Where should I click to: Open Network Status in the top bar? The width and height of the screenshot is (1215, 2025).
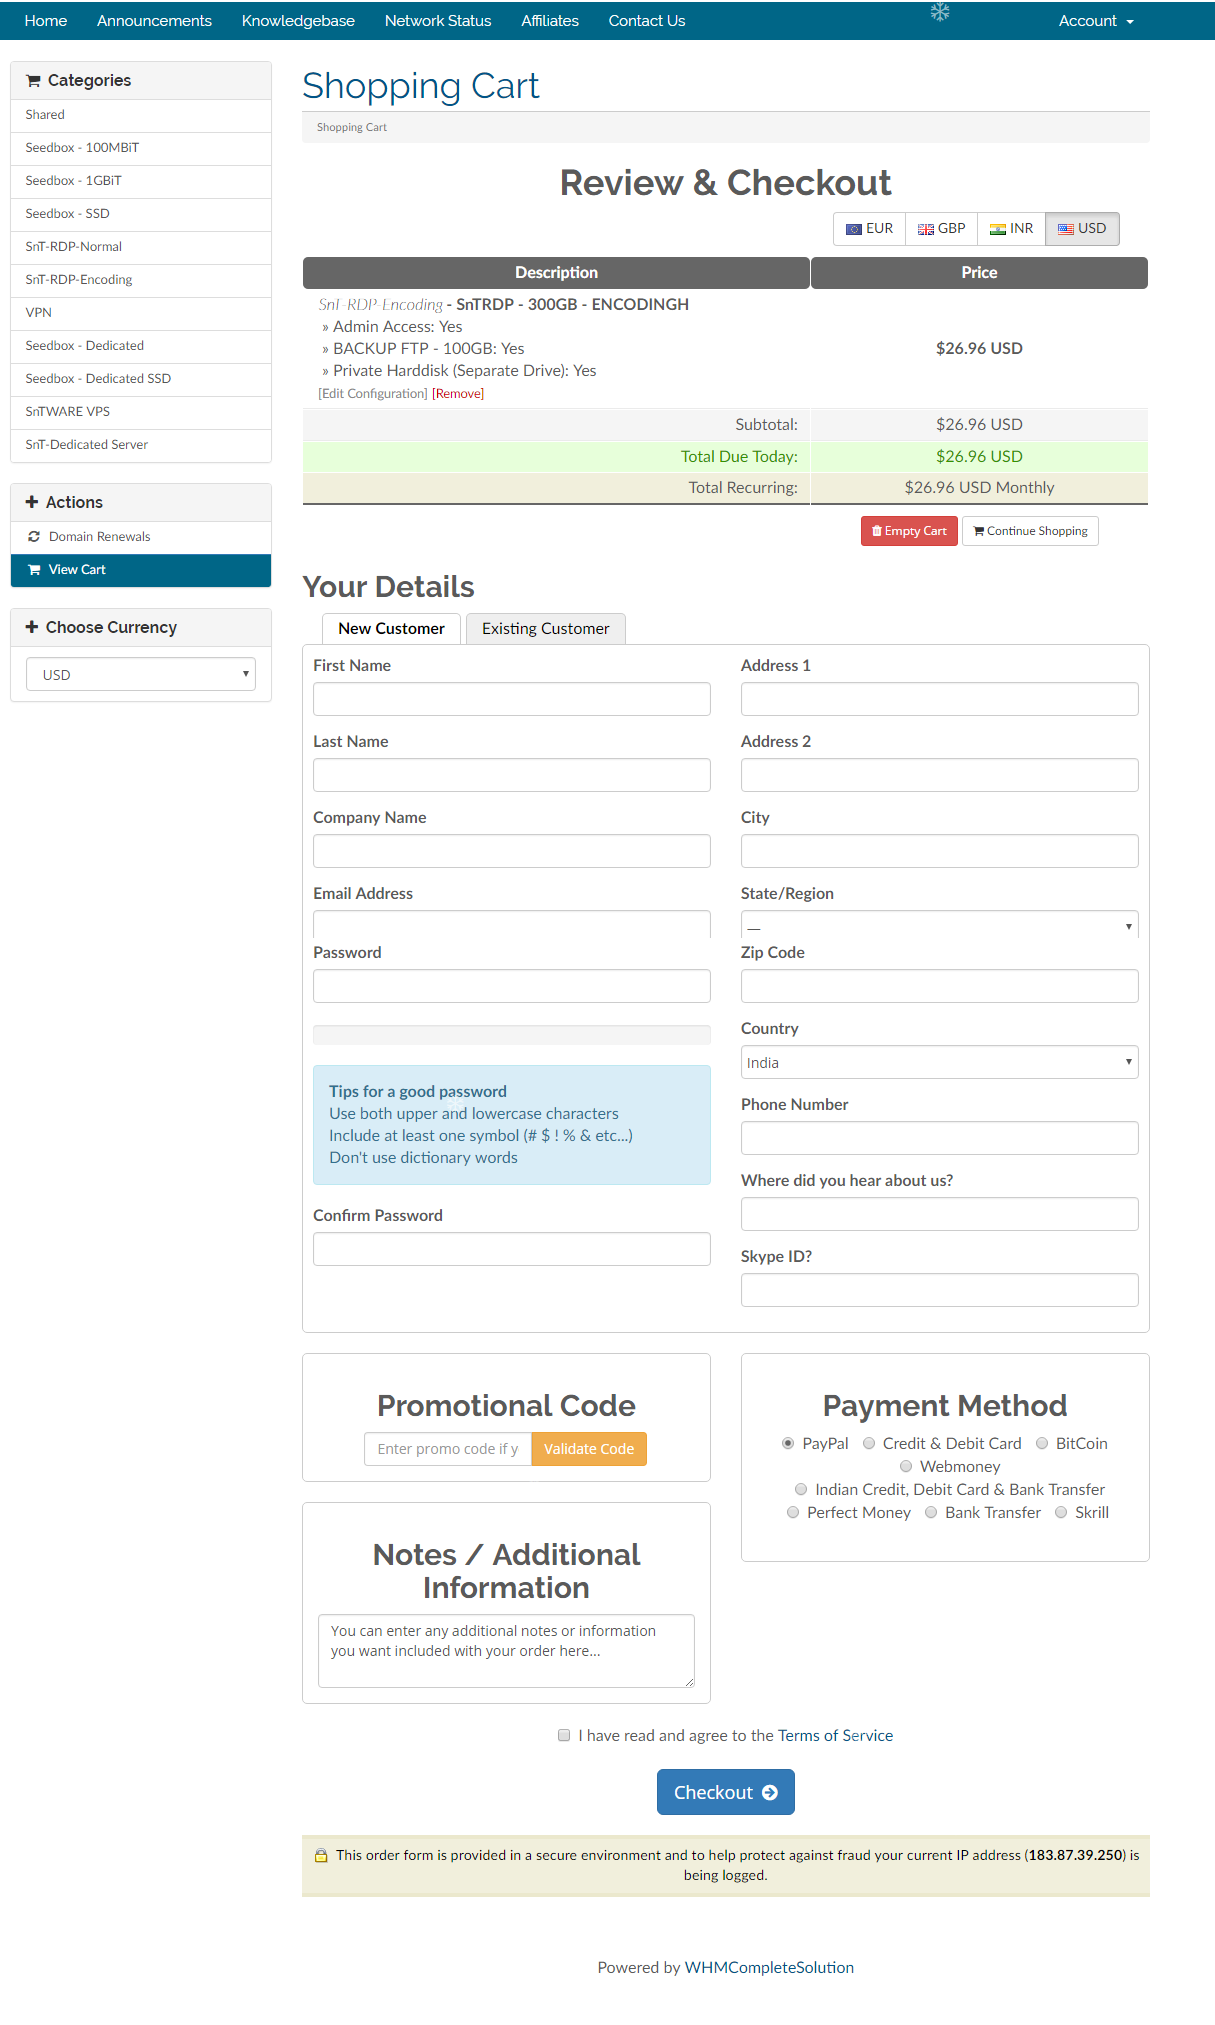coord(438,21)
